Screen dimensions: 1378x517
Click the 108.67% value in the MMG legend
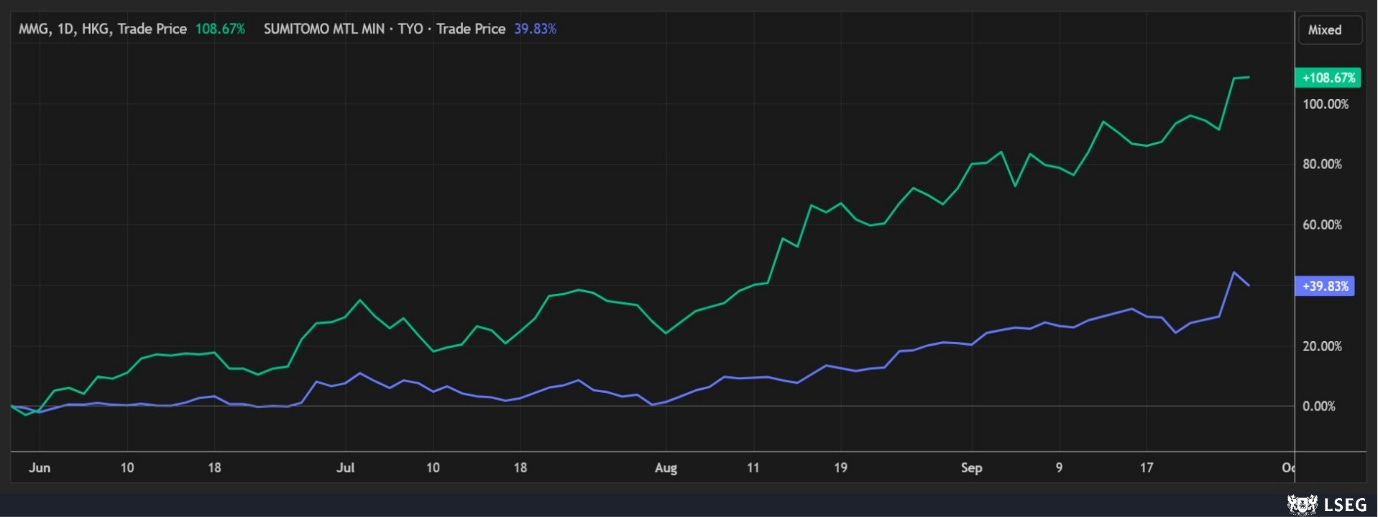point(219,29)
